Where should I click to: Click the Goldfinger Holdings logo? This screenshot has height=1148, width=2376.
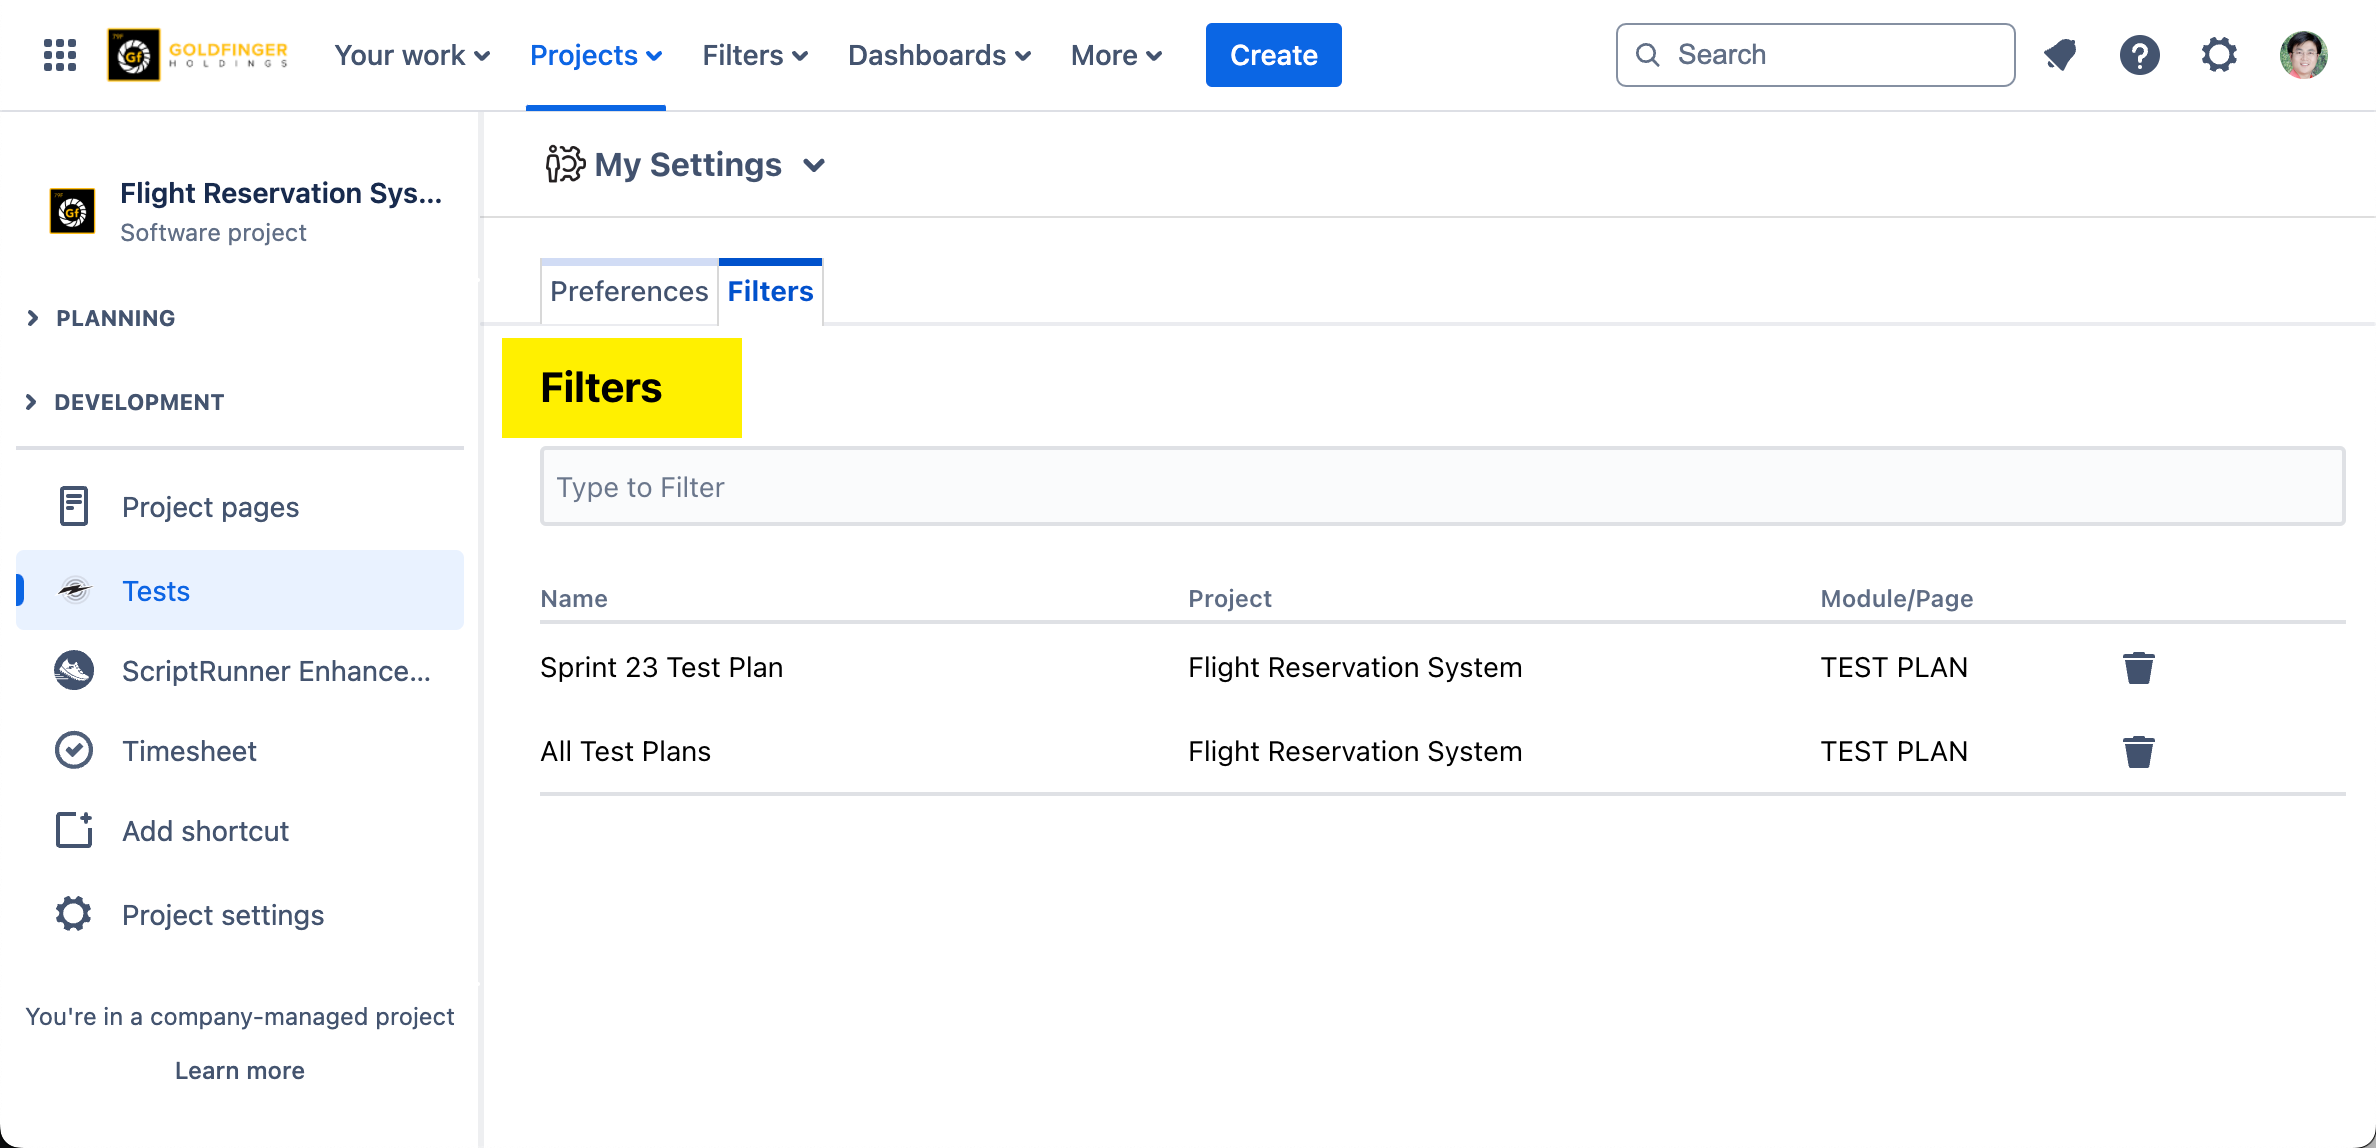[x=198, y=55]
